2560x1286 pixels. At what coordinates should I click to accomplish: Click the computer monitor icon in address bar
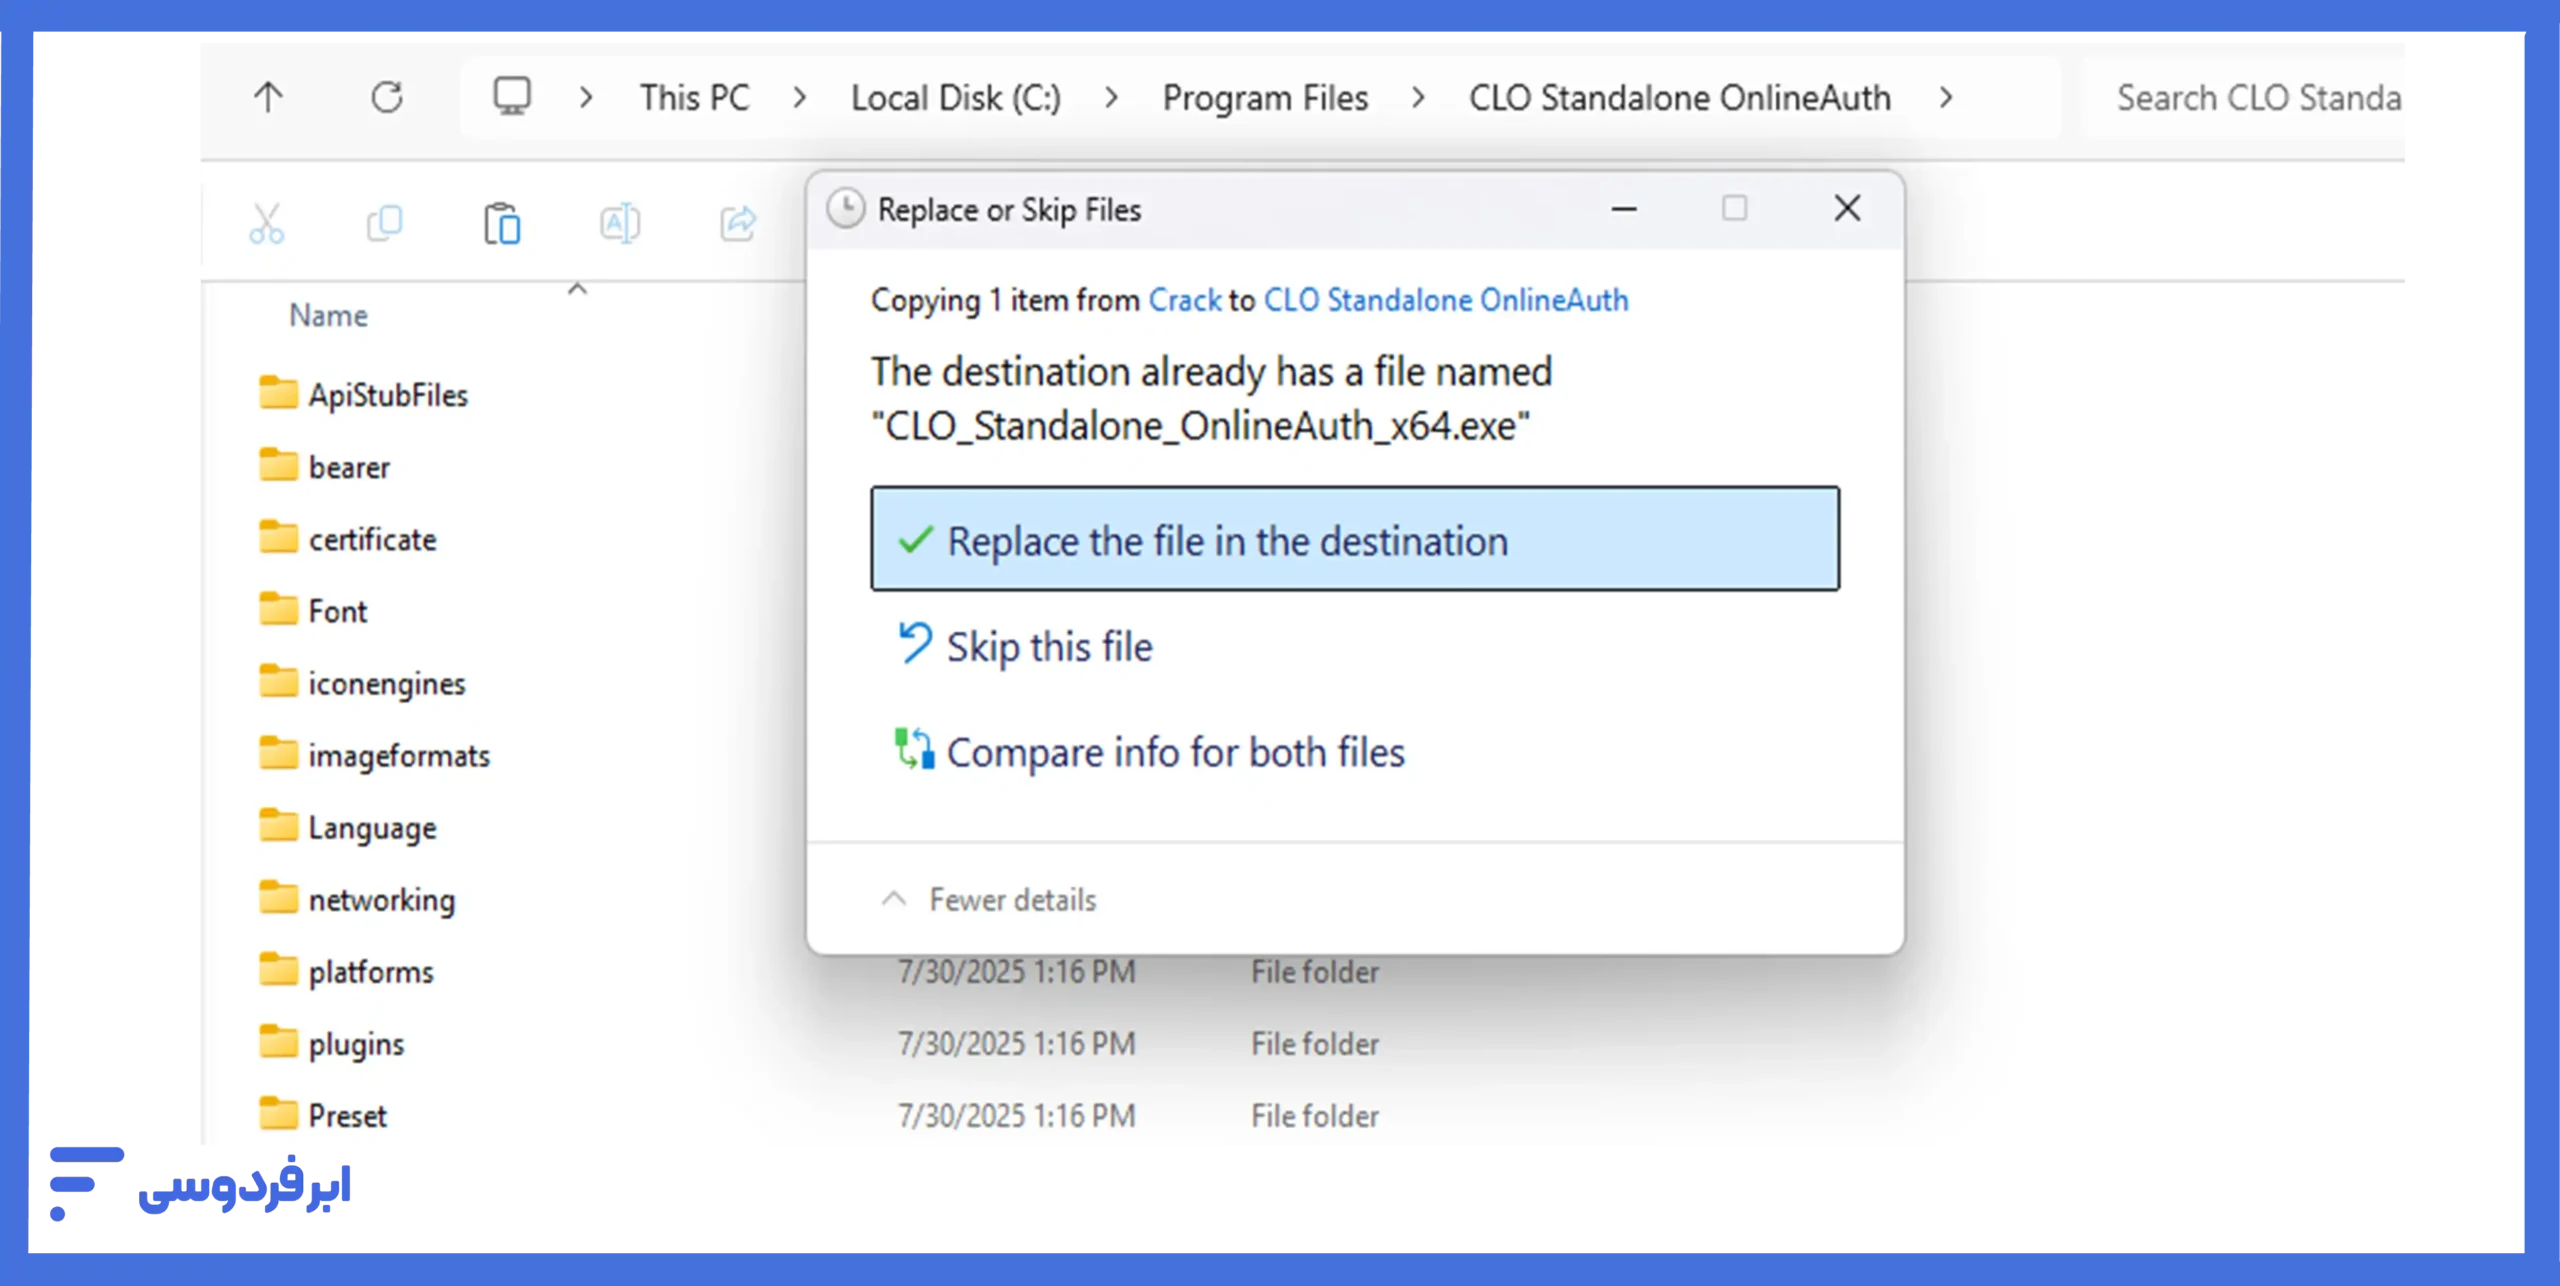[x=512, y=97]
